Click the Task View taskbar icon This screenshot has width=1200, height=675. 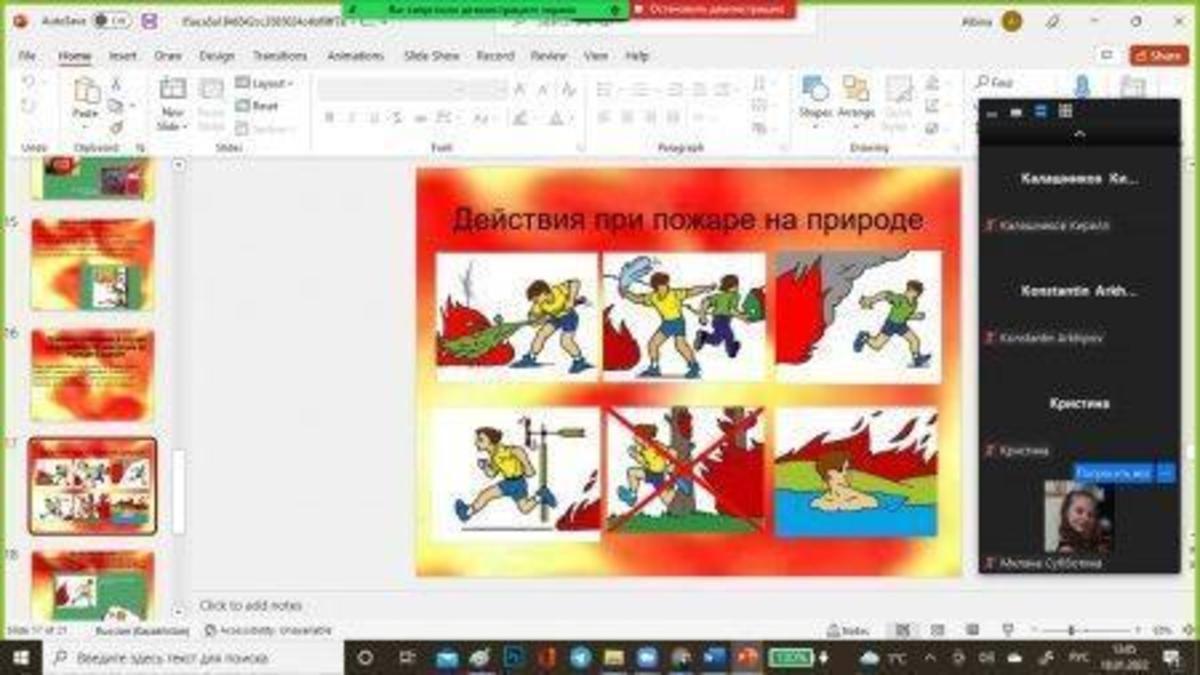point(407,658)
